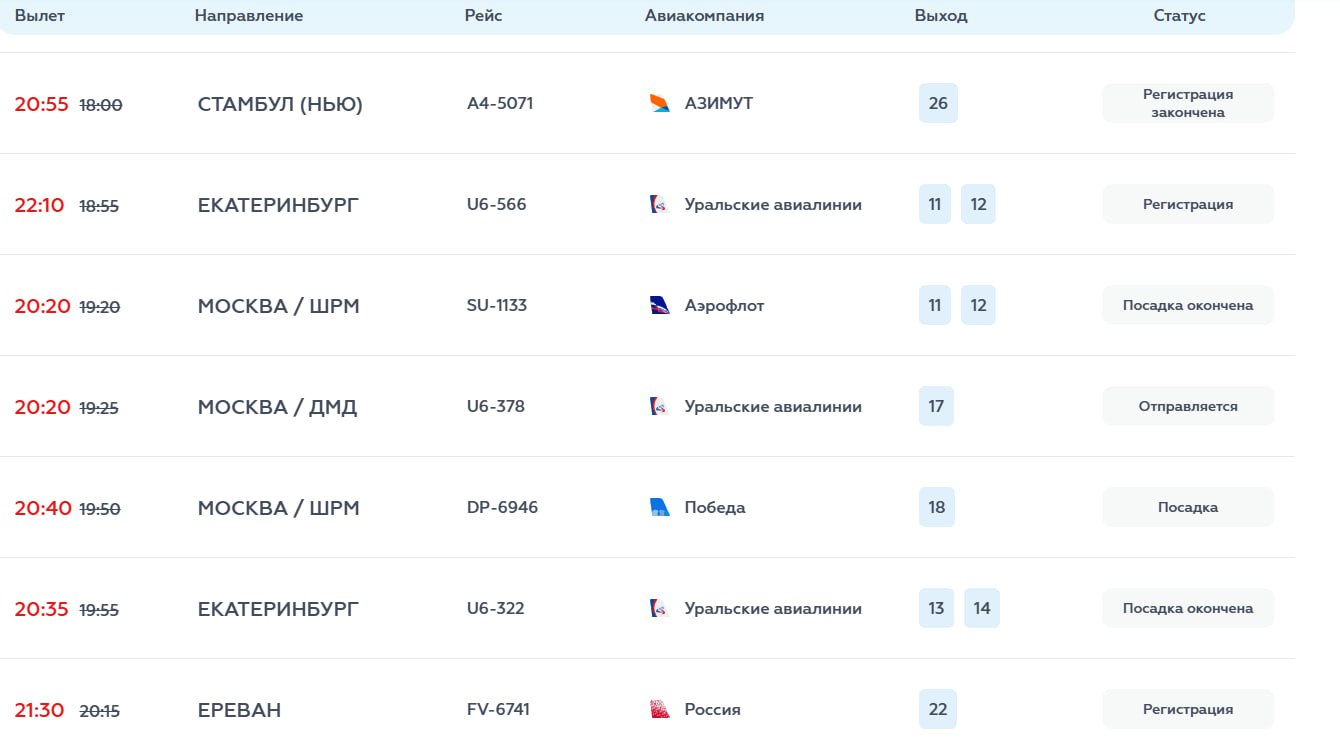Click flight number FV-6741
This screenshot has width=1340, height=747.
point(498,709)
